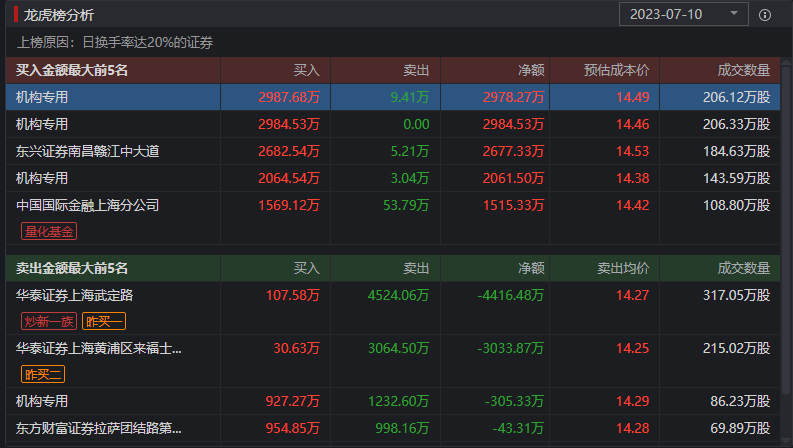Click the buy amount 927.27万
This screenshot has width=793, height=448.
(x=293, y=401)
